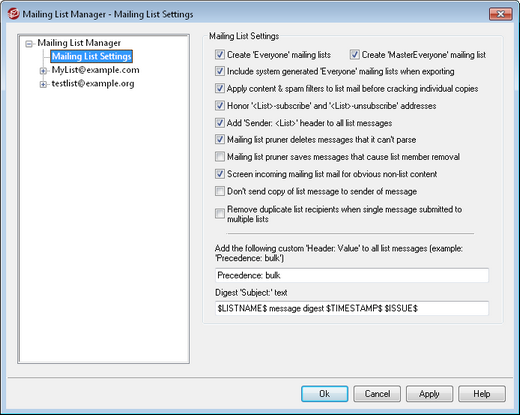Open Help for this dialog

click(x=482, y=394)
